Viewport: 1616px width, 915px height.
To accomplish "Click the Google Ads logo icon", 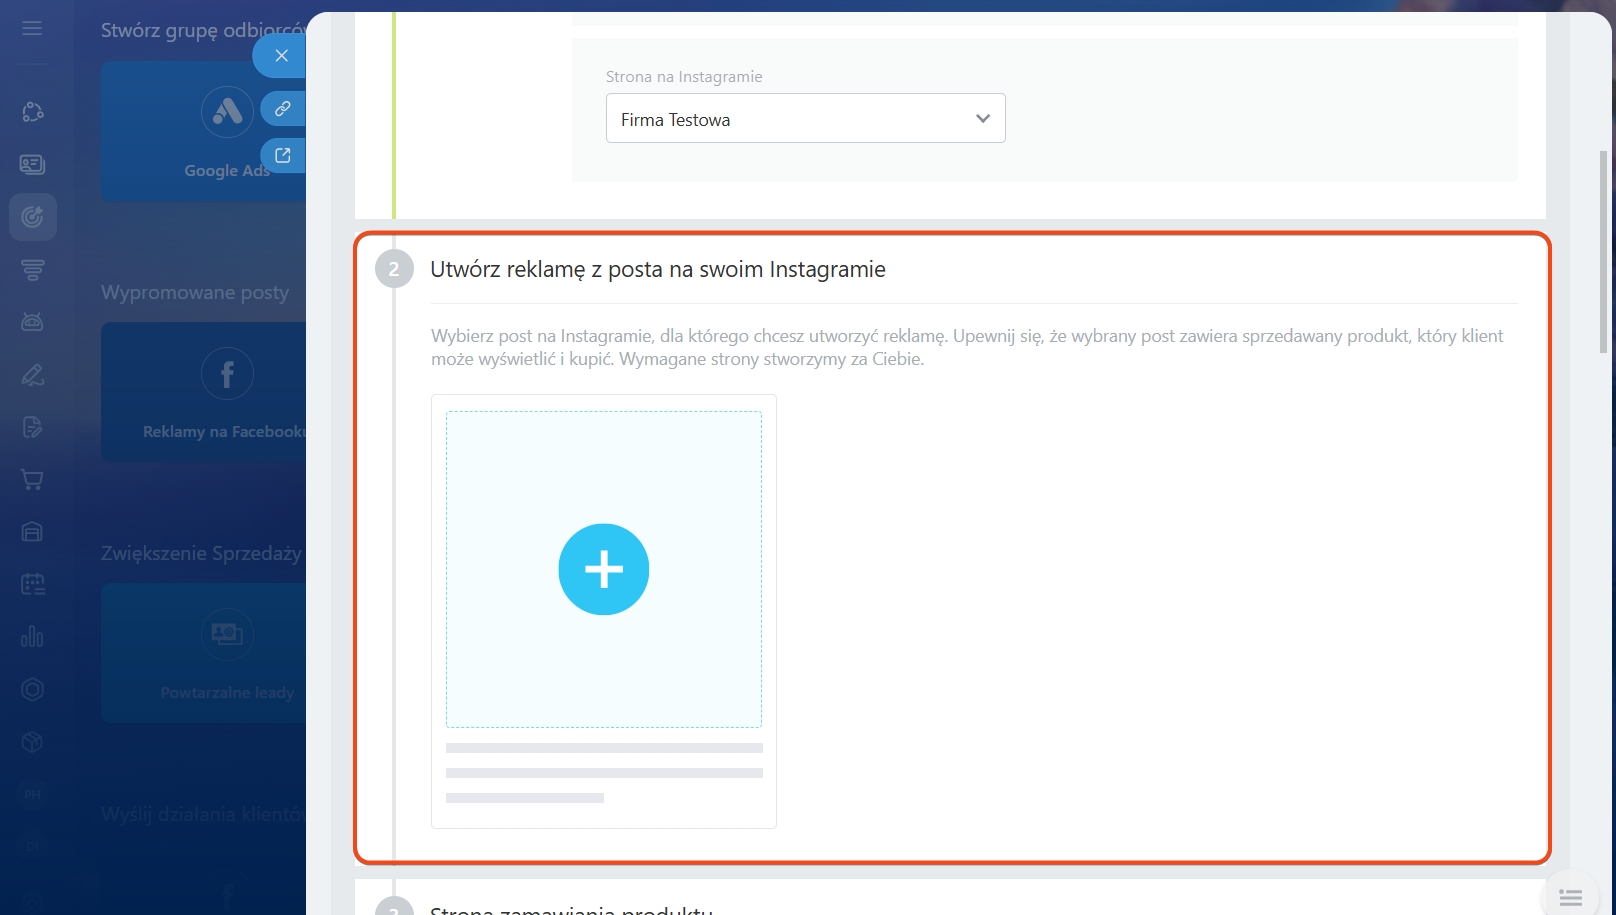I will (x=227, y=111).
